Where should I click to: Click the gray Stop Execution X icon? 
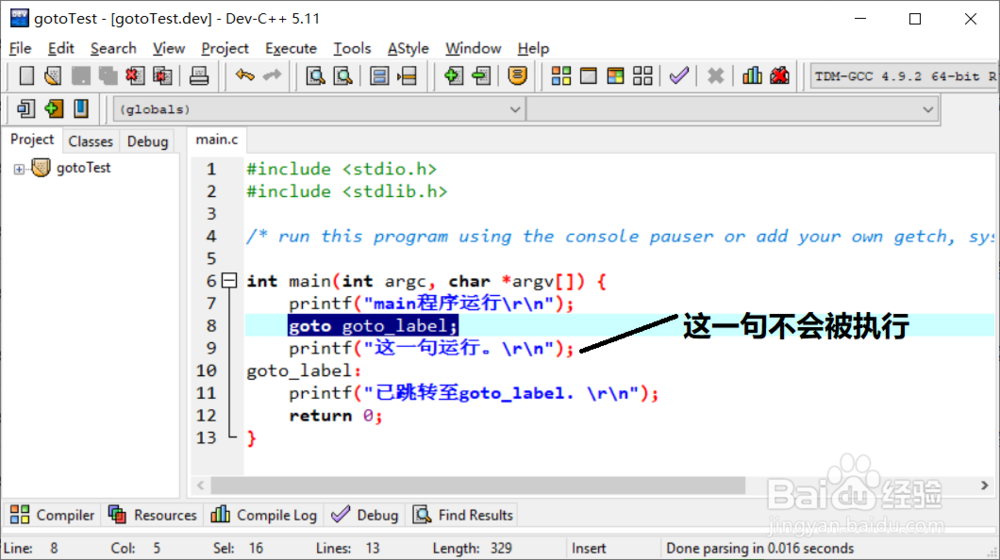716,76
